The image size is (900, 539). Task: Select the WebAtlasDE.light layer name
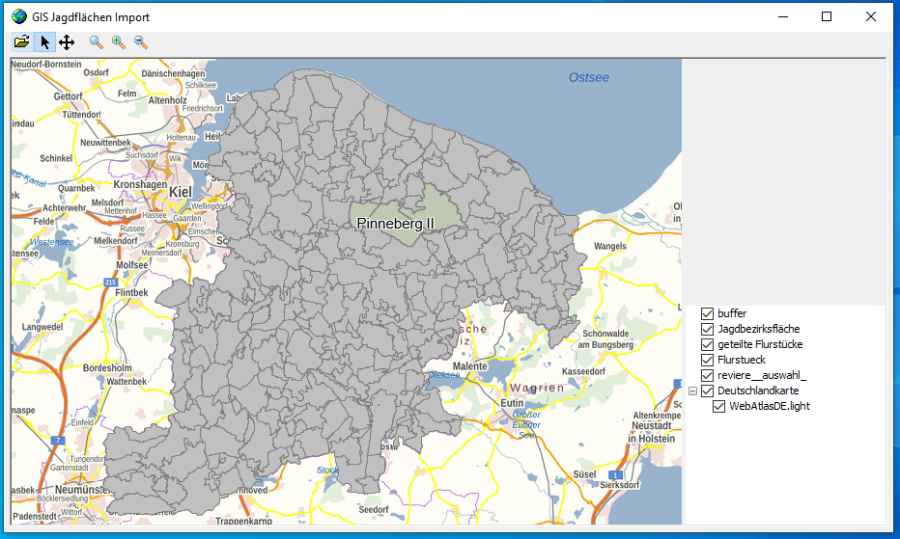pos(769,406)
